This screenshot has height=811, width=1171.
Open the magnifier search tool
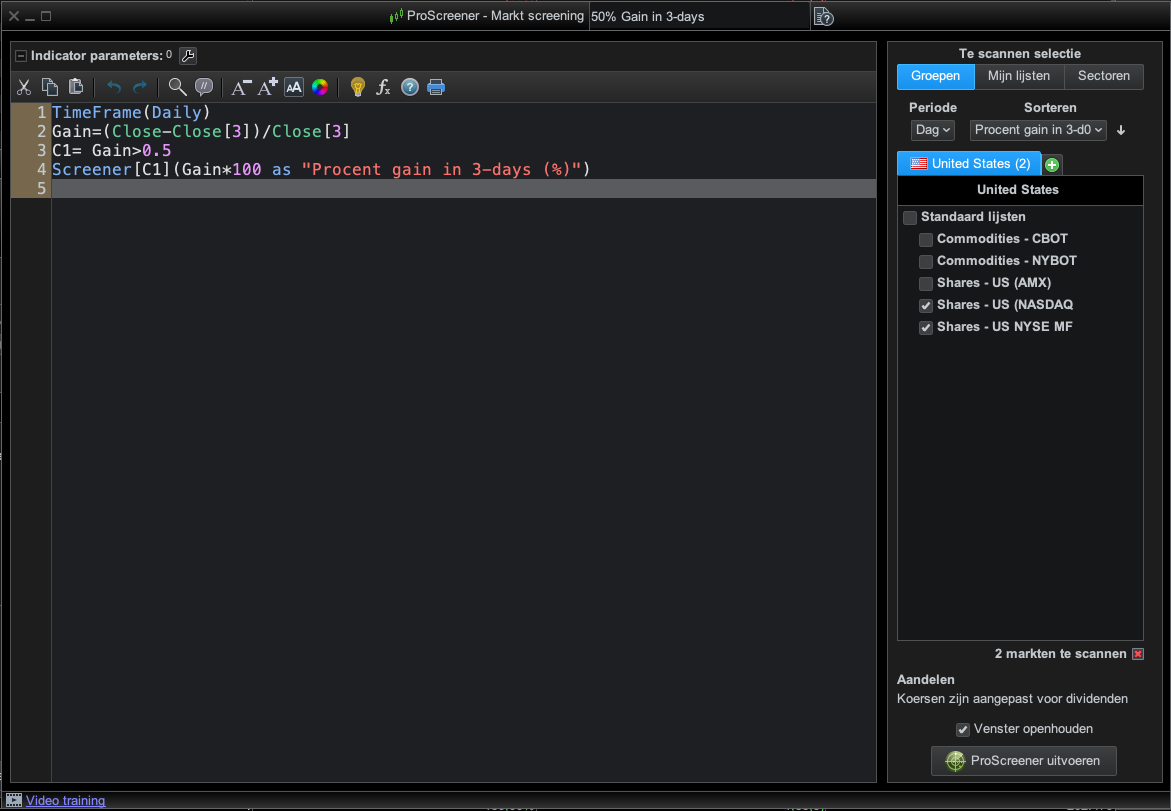tap(177, 87)
